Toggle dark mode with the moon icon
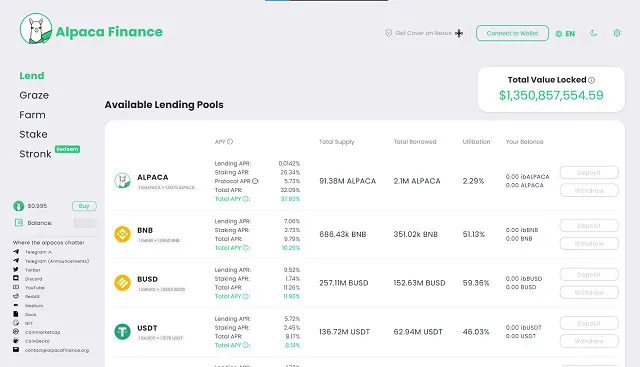Image resolution: width=640 pixels, height=367 pixels. 593,33
